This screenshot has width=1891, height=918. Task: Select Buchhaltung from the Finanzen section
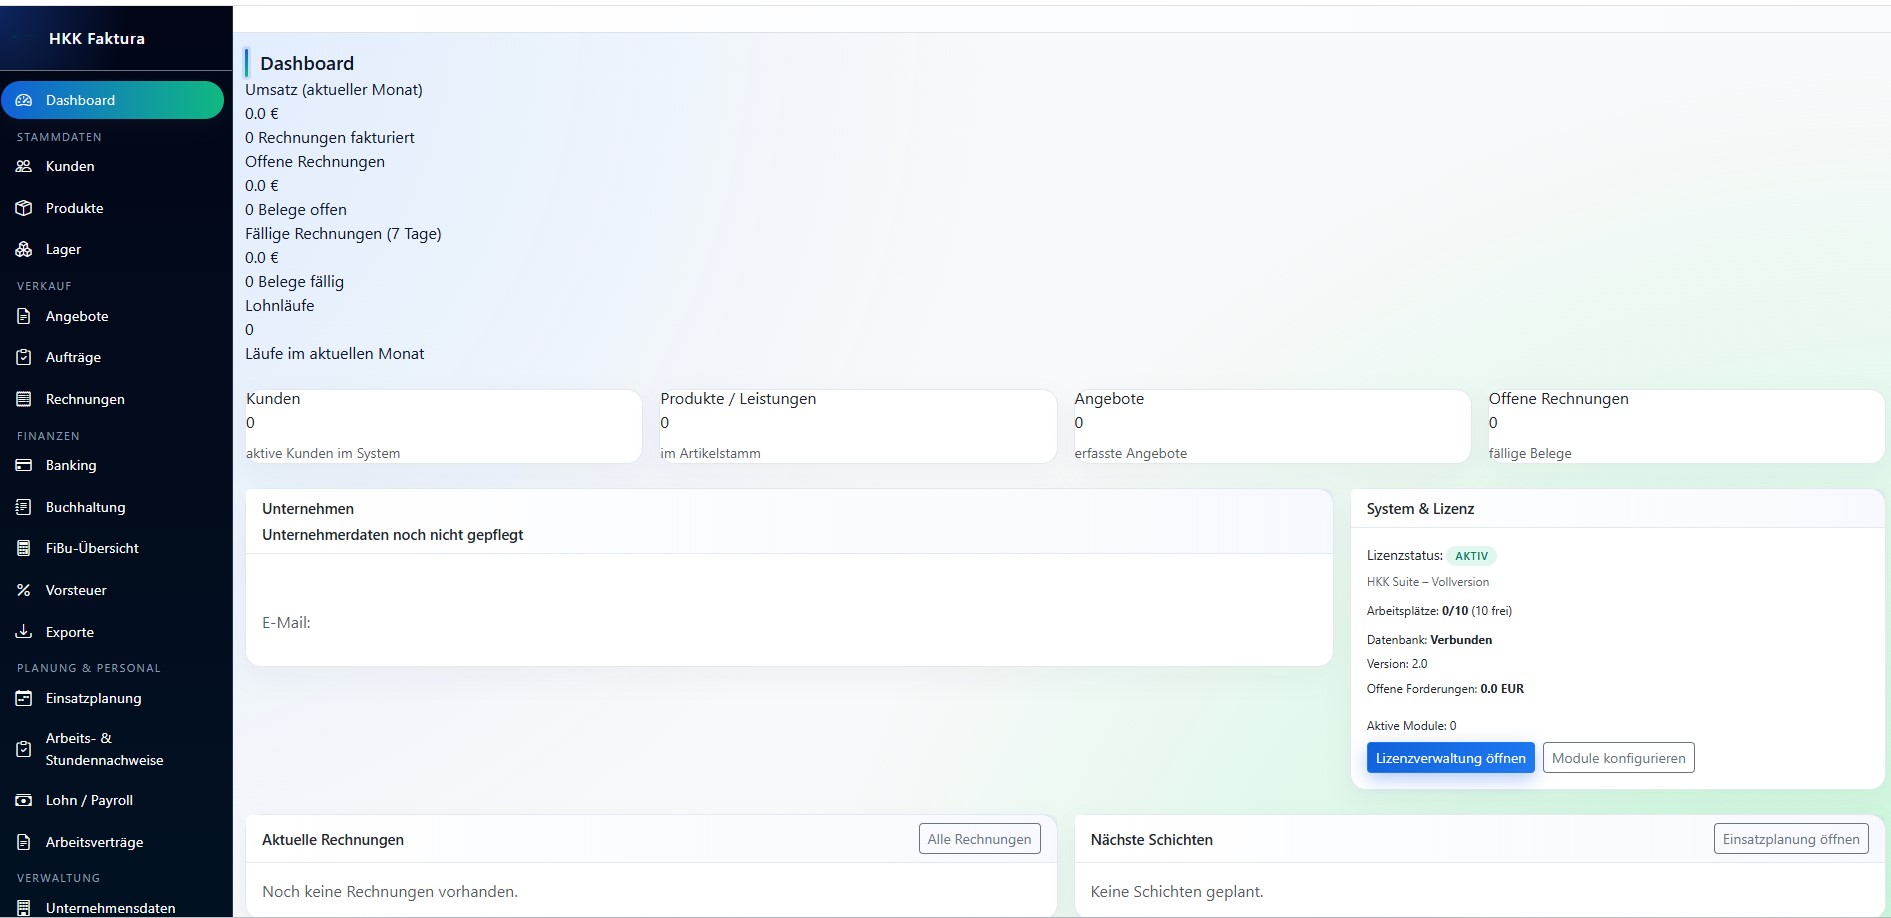(x=85, y=507)
